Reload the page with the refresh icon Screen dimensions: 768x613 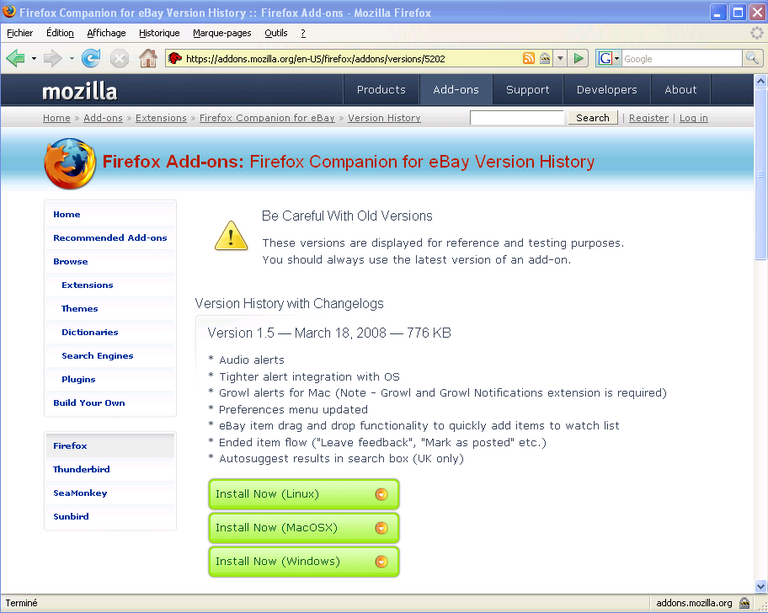tap(91, 59)
